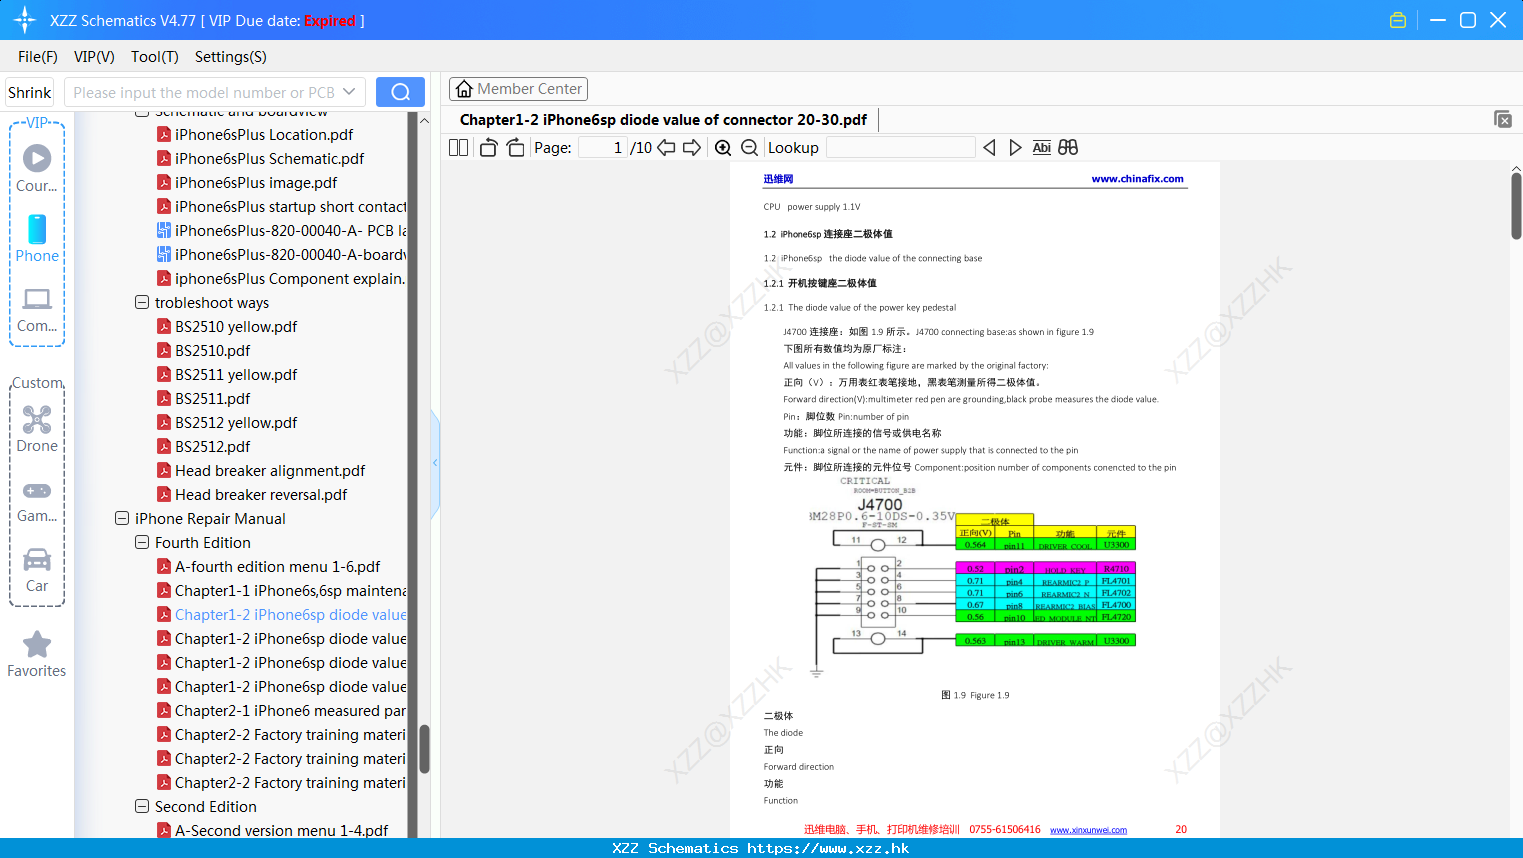Open A-fourth edition menu 1-6.pdf
The width and height of the screenshot is (1523, 858).
(277, 566)
